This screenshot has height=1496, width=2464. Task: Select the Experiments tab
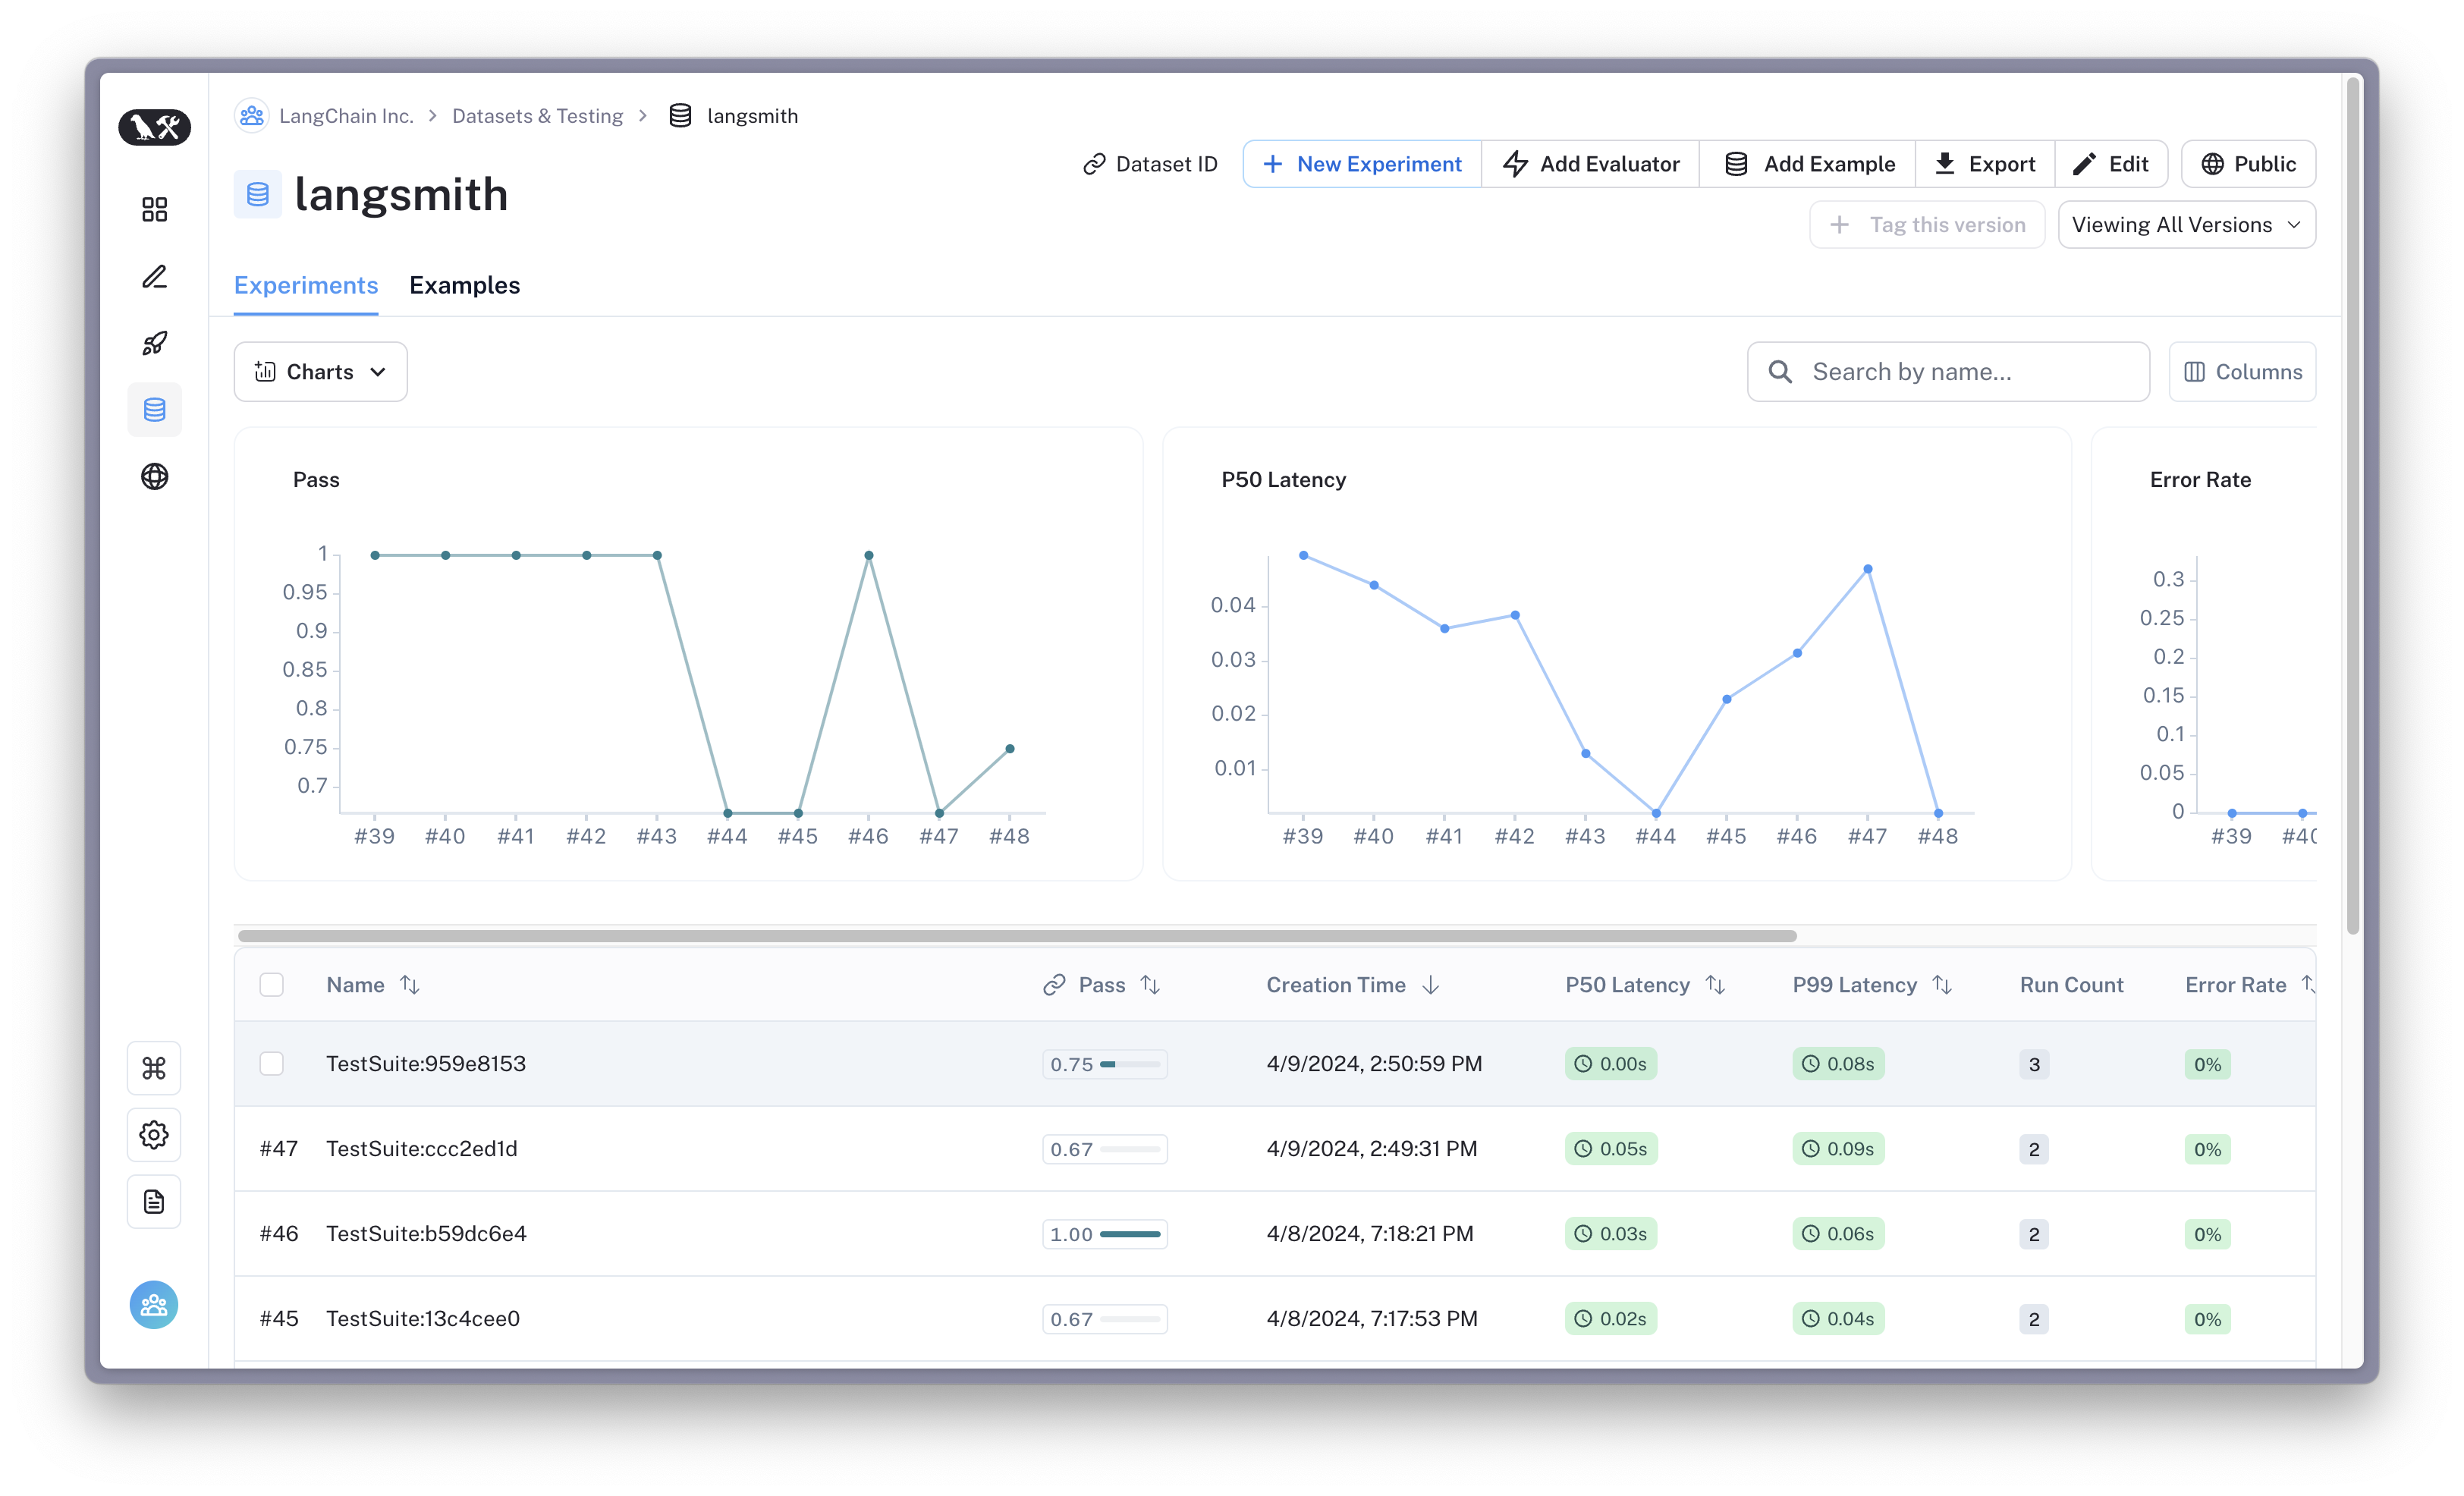pos(305,285)
